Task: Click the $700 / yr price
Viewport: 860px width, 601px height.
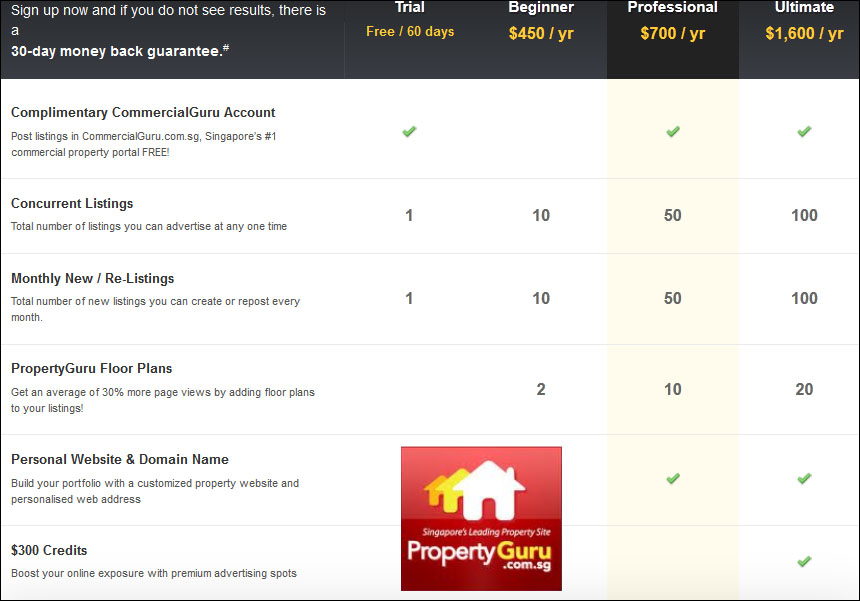Action: point(672,33)
